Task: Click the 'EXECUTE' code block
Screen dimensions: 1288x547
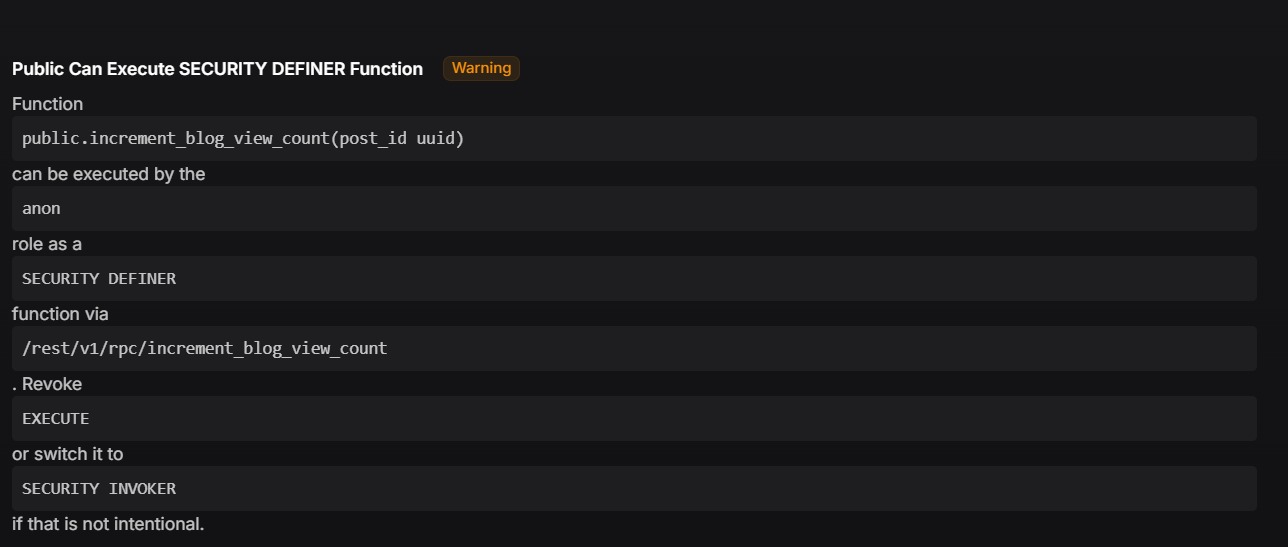Action: pyautogui.click(x=634, y=418)
